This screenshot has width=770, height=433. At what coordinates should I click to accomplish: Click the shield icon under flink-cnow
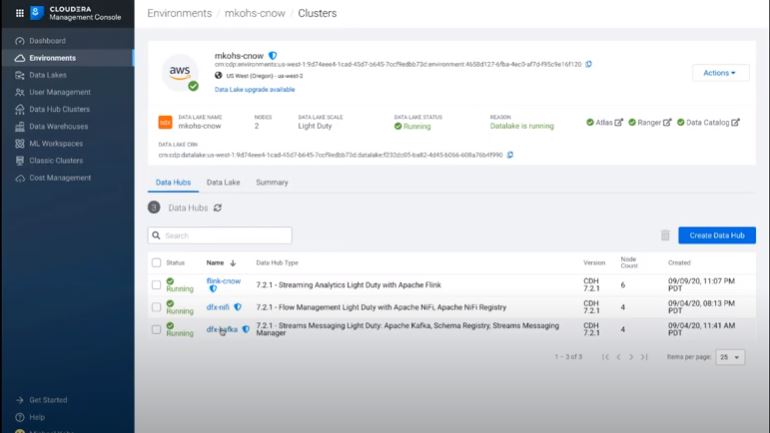coord(213,289)
